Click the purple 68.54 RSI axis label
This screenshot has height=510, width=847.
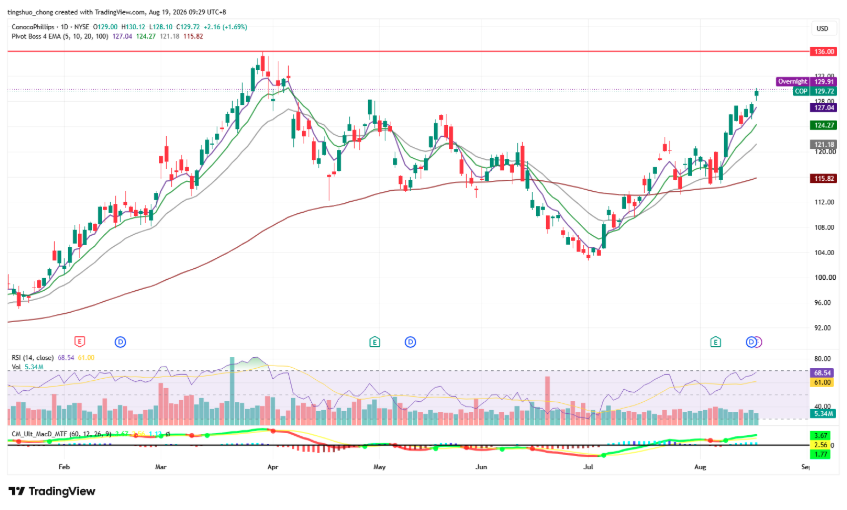[823, 373]
